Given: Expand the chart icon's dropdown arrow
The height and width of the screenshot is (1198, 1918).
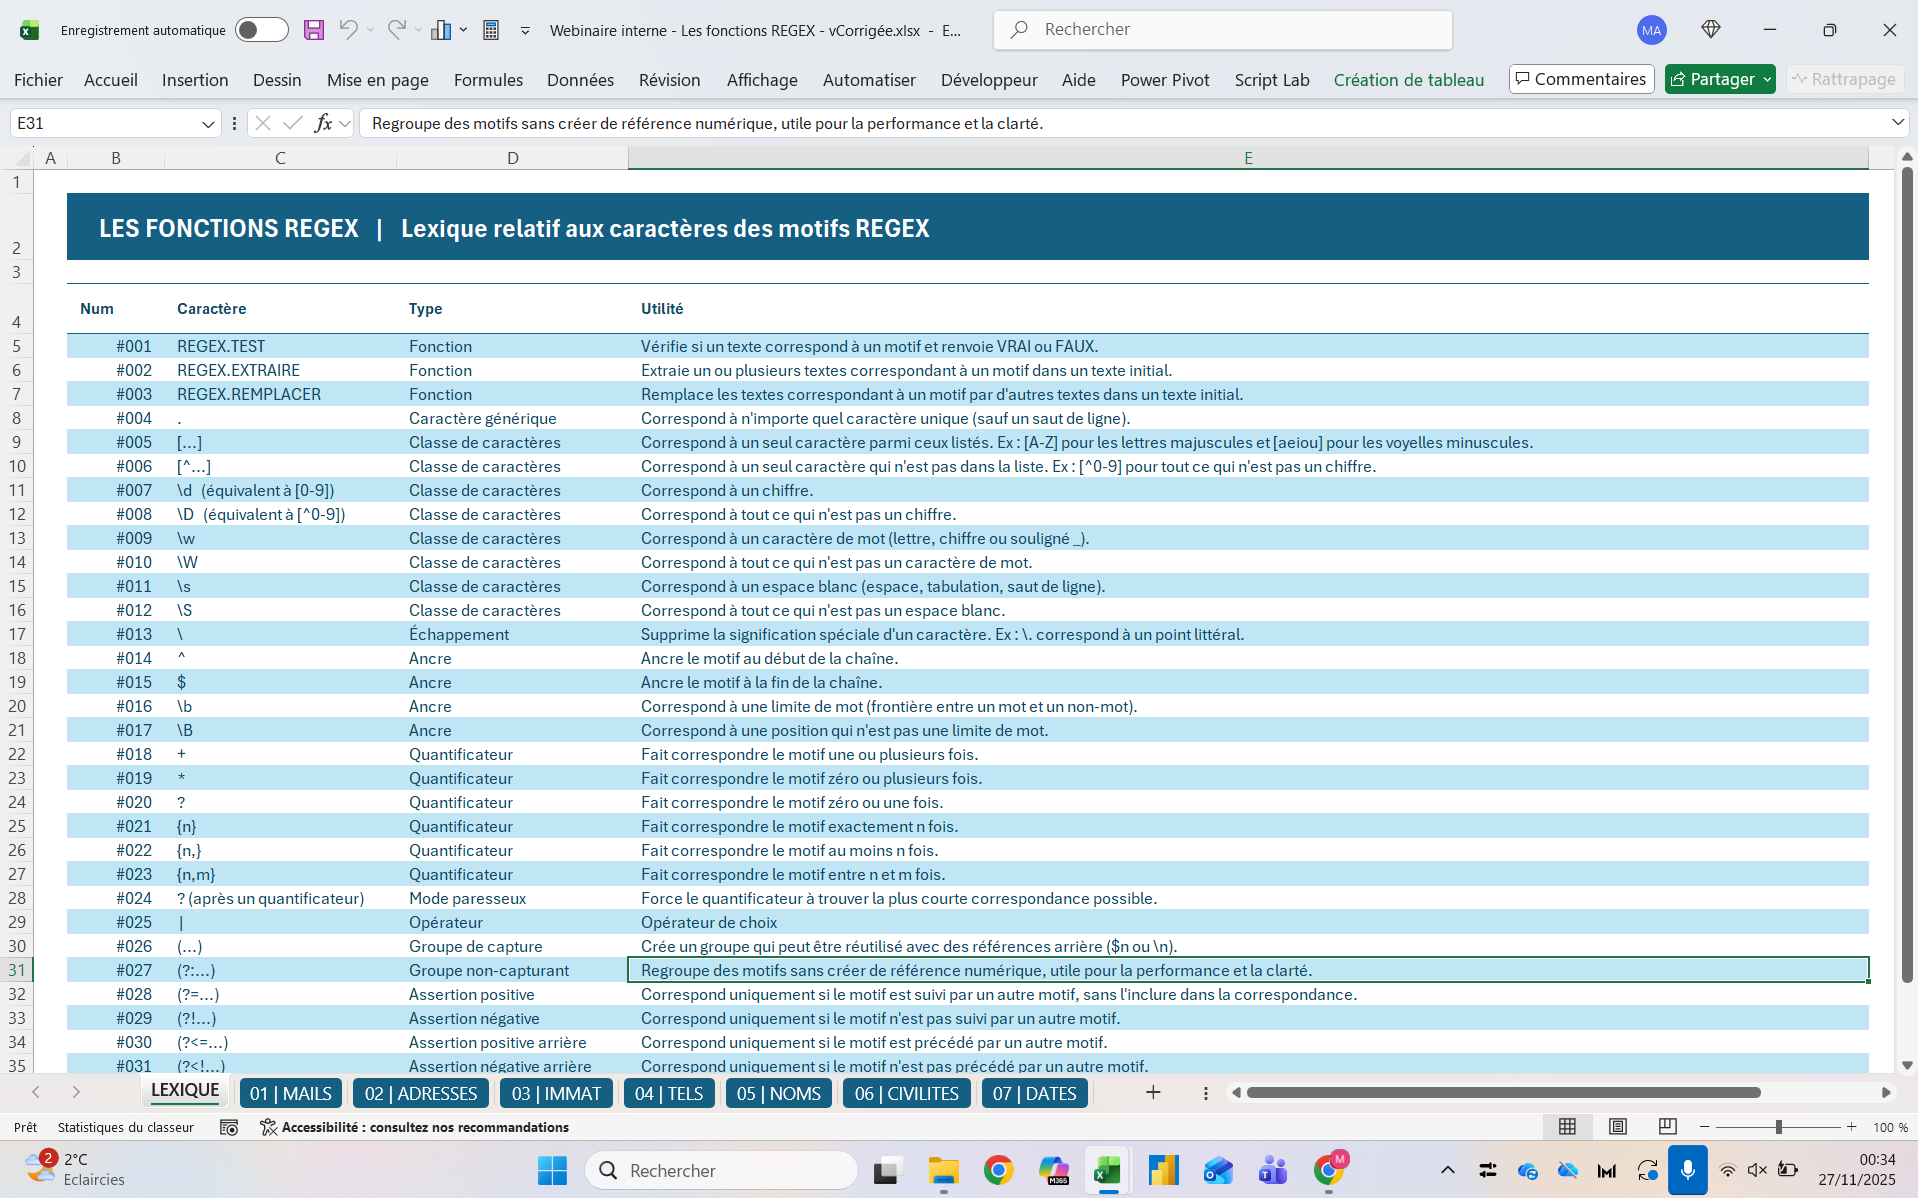Looking at the screenshot, I should 464,30.
